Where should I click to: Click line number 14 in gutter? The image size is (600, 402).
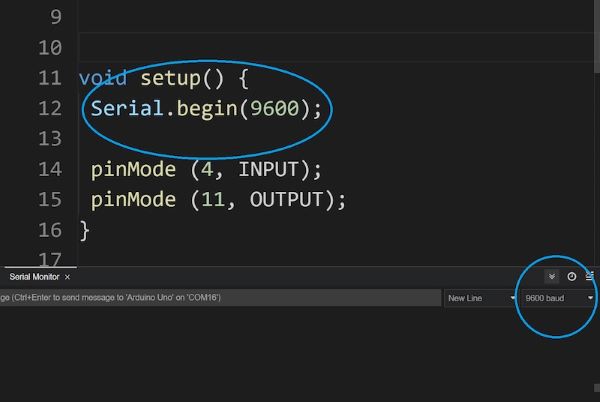(x=50, y=169)
